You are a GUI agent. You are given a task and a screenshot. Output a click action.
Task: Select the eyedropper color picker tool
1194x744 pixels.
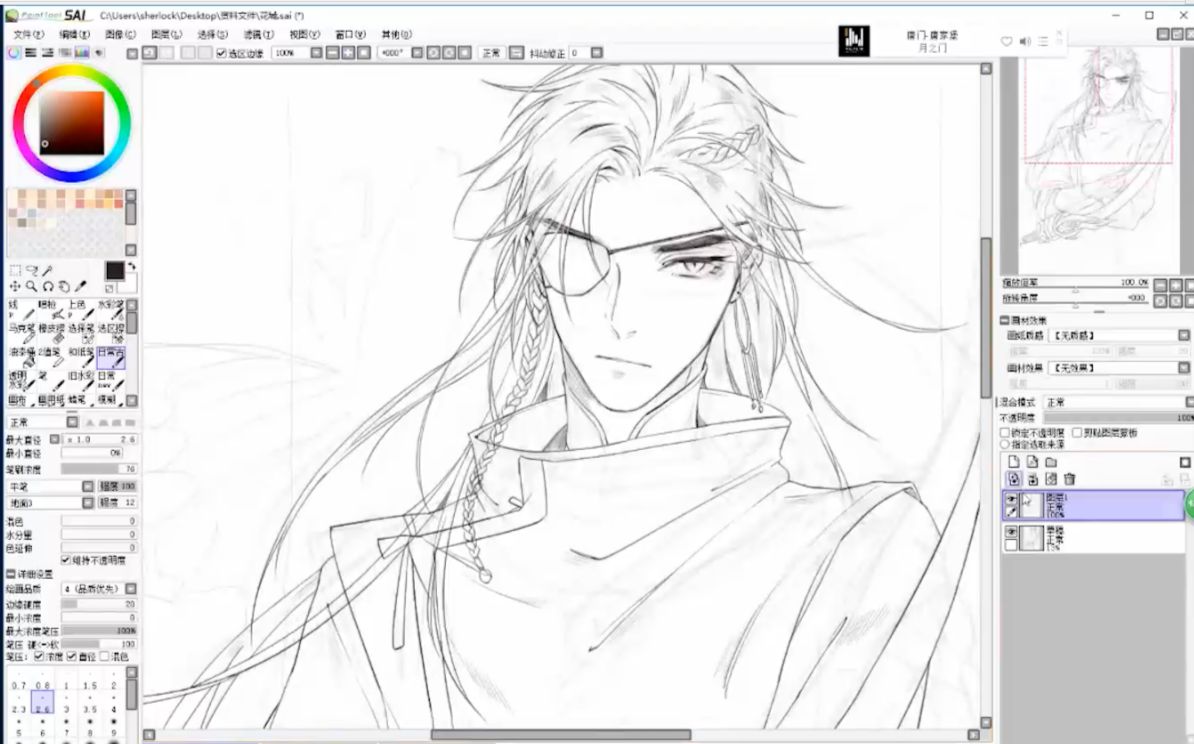[x=80, y=286]
